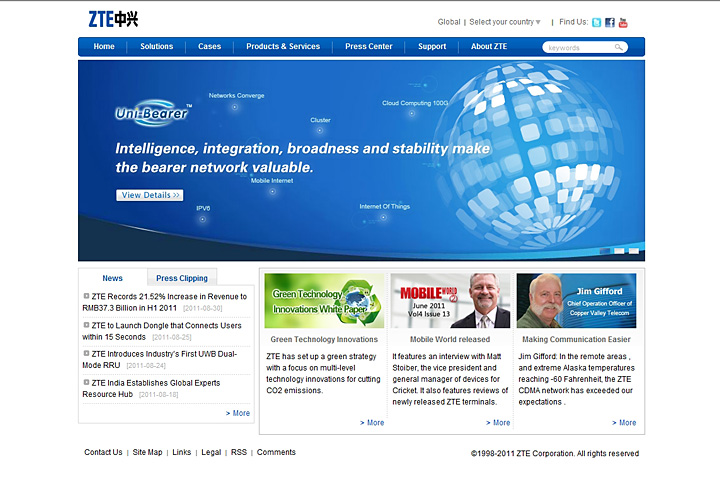
Task: Open the Products & Services menu
Action: click(283, 47)
